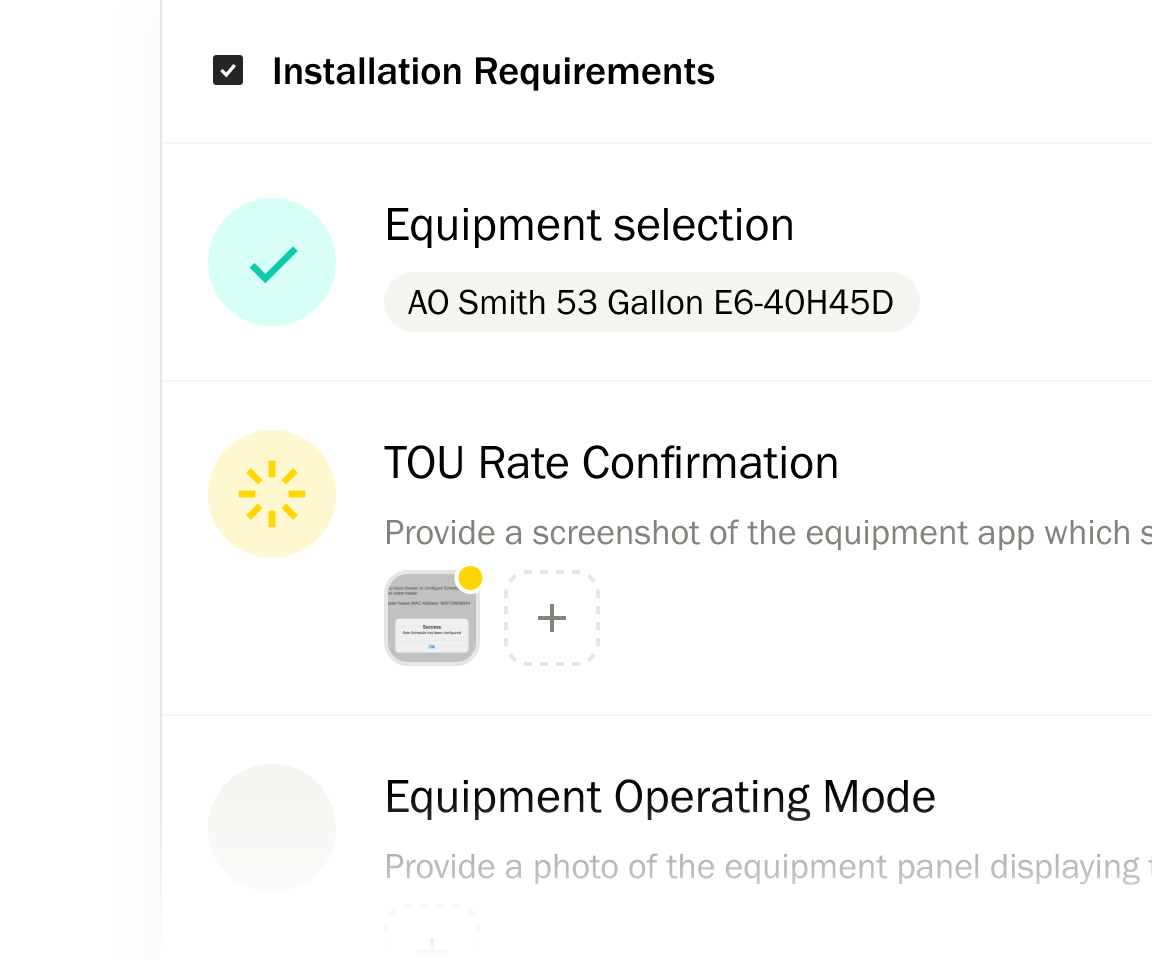
Task: Click the green checkmark status icon
Action: [x=271, y=262]
